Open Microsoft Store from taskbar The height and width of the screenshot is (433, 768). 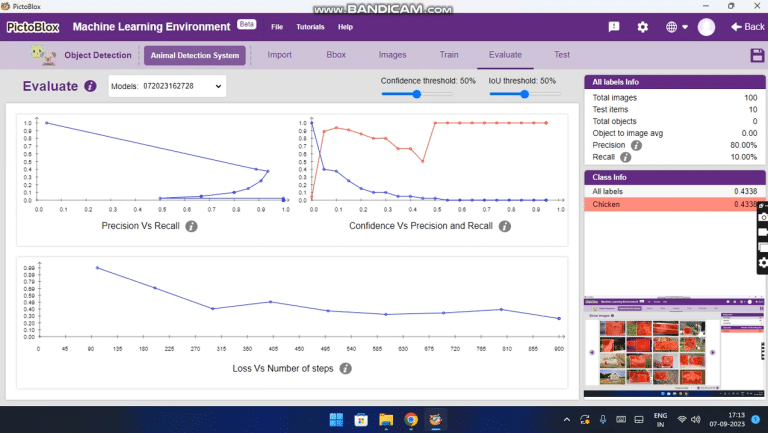[x=361, y=420]
